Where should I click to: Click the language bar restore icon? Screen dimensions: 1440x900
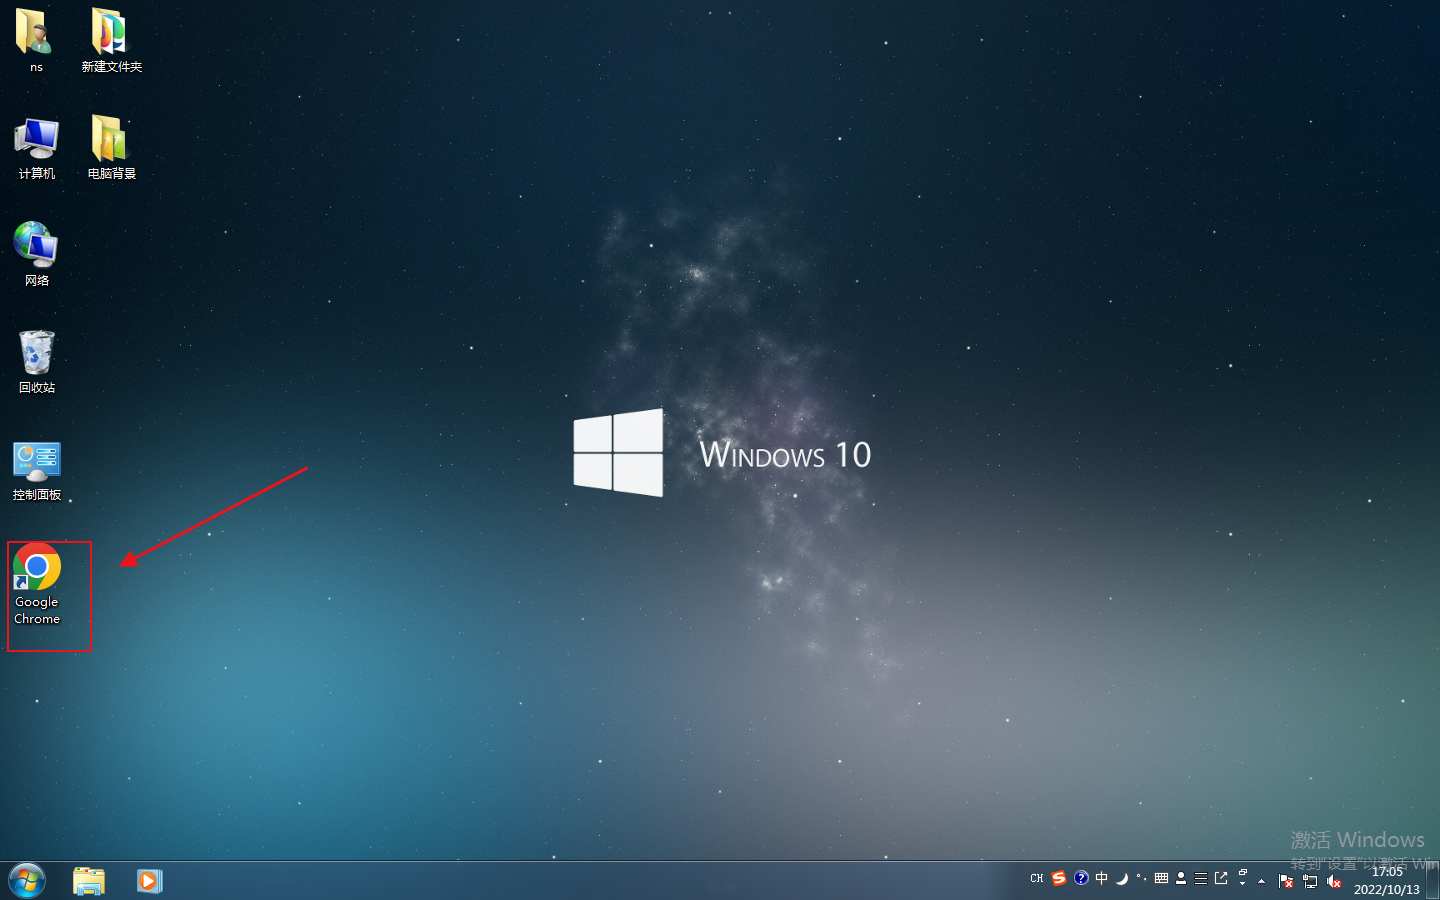(x=1243, y=873)
